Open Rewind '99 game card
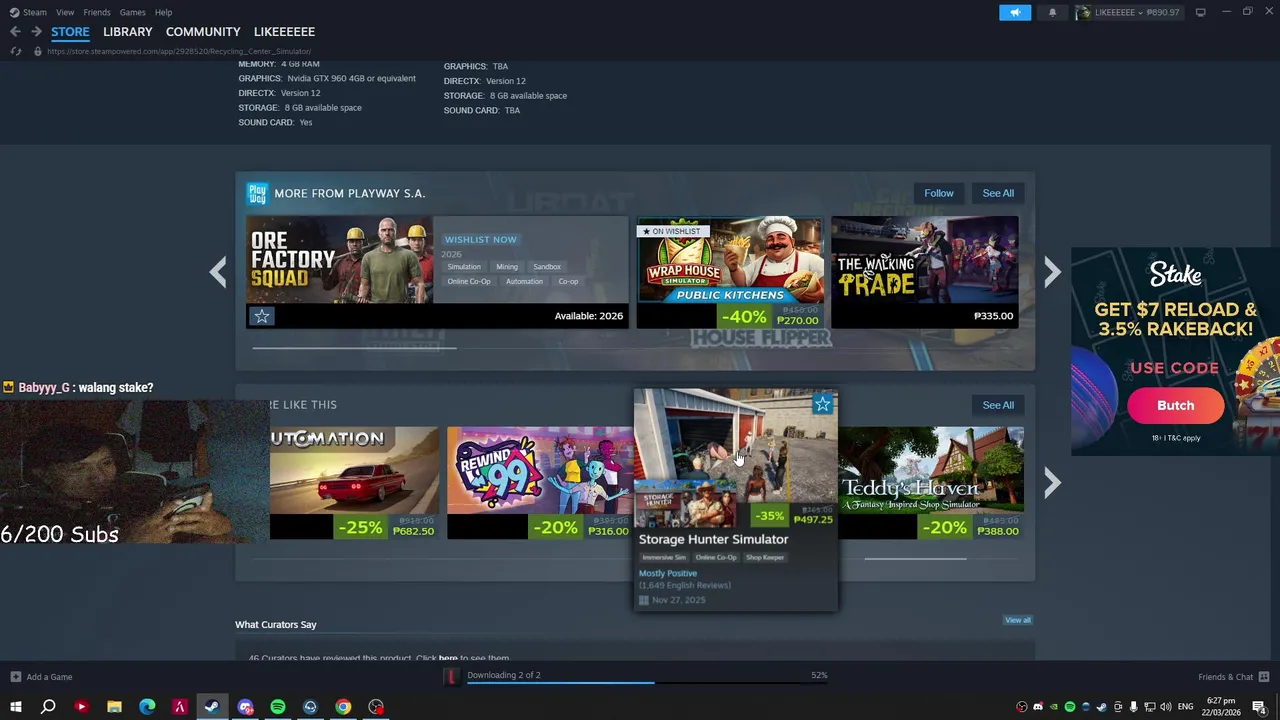 pos(540,483)
